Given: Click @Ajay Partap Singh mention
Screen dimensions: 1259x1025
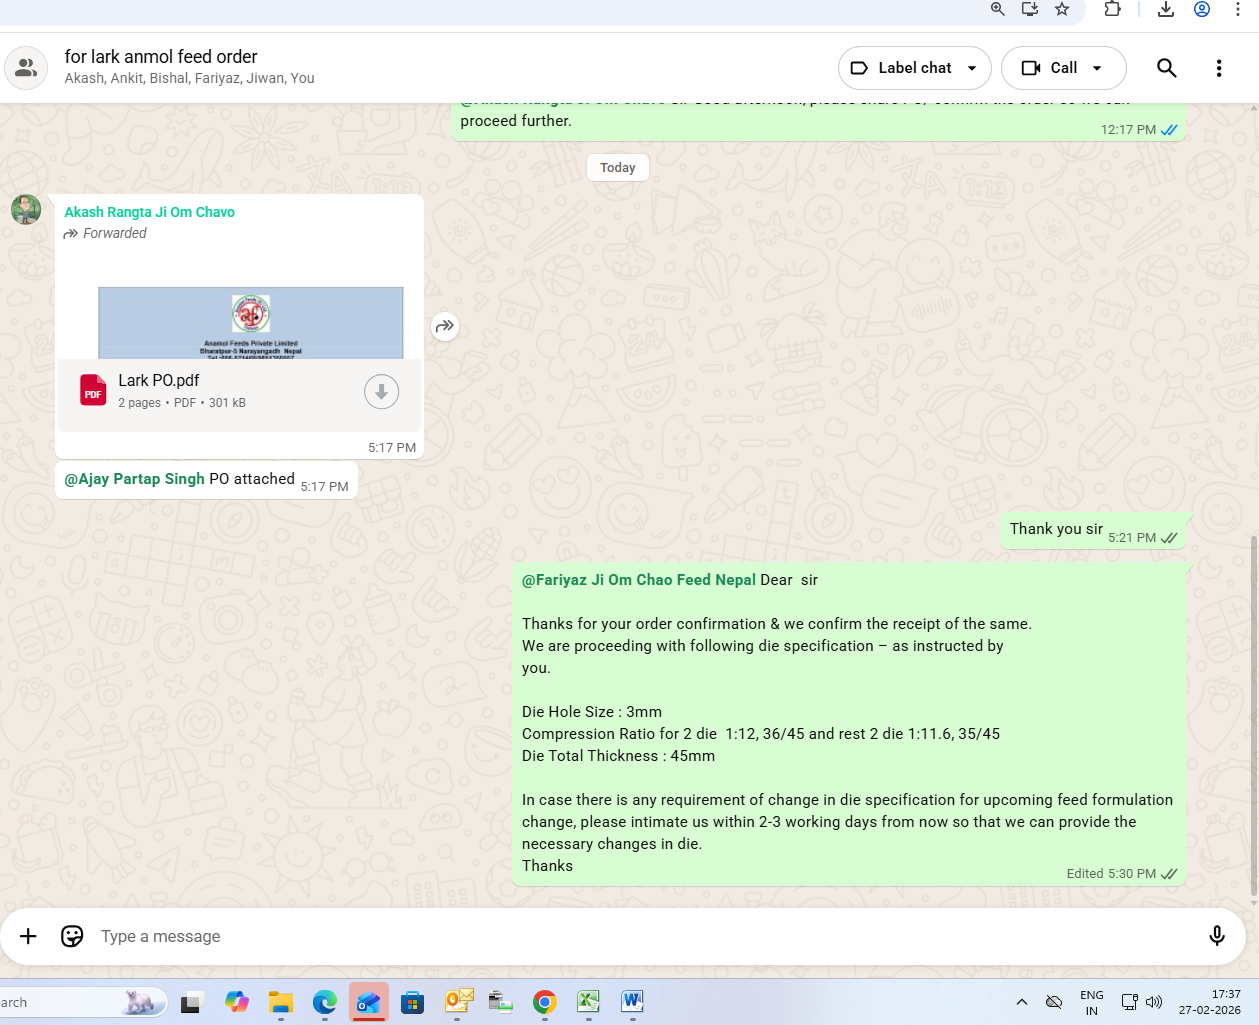Looking at the screenshot, I should pyautogui.click(x=134, y=479).
